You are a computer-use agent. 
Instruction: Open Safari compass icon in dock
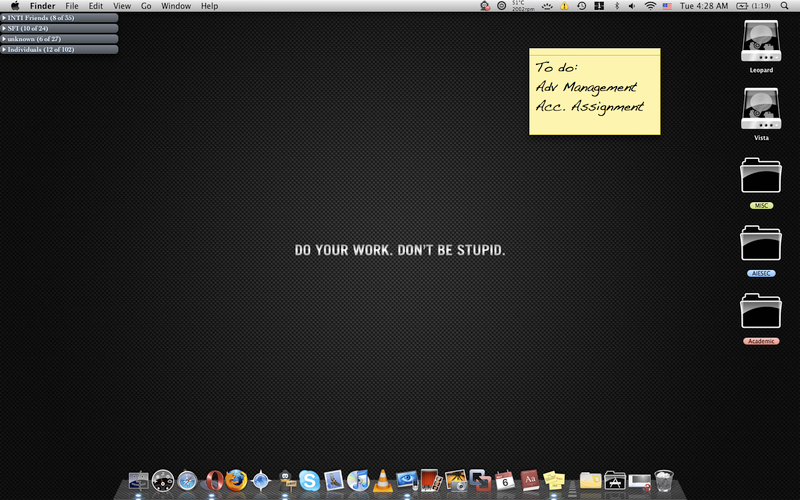tap(188, 481)
